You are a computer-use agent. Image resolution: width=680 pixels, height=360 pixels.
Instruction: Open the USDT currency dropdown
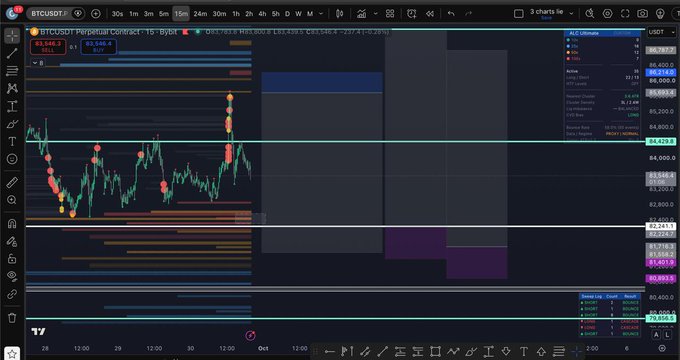pos(660,32)
